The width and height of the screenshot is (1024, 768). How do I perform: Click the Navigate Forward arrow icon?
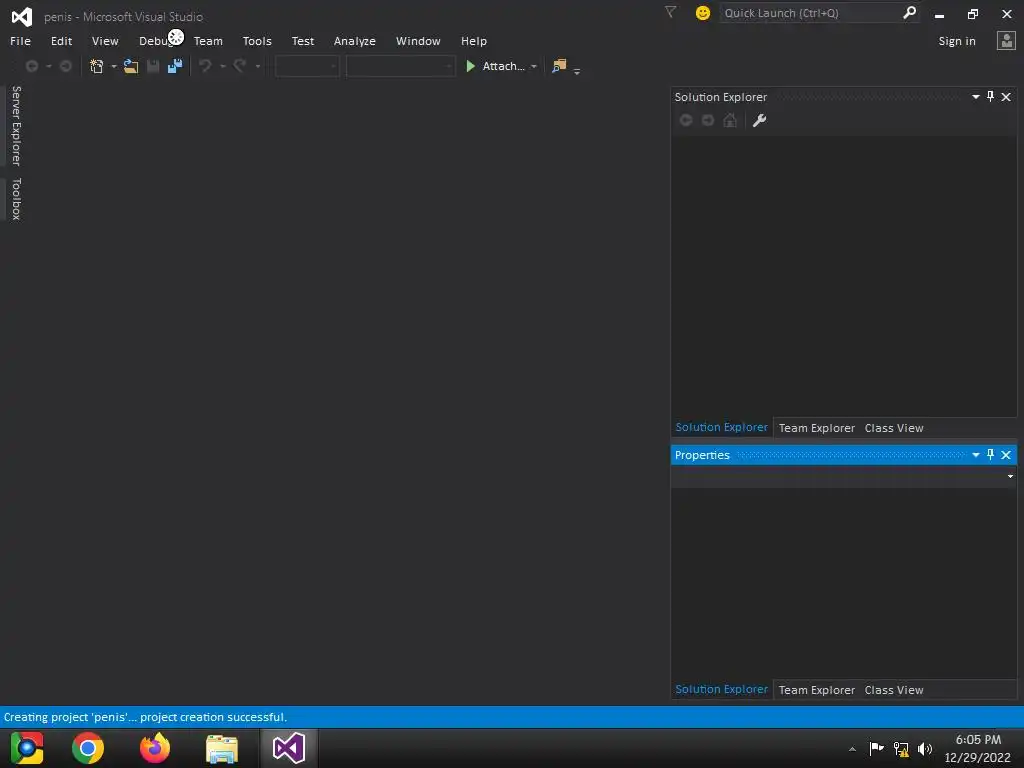click(65, 66)
